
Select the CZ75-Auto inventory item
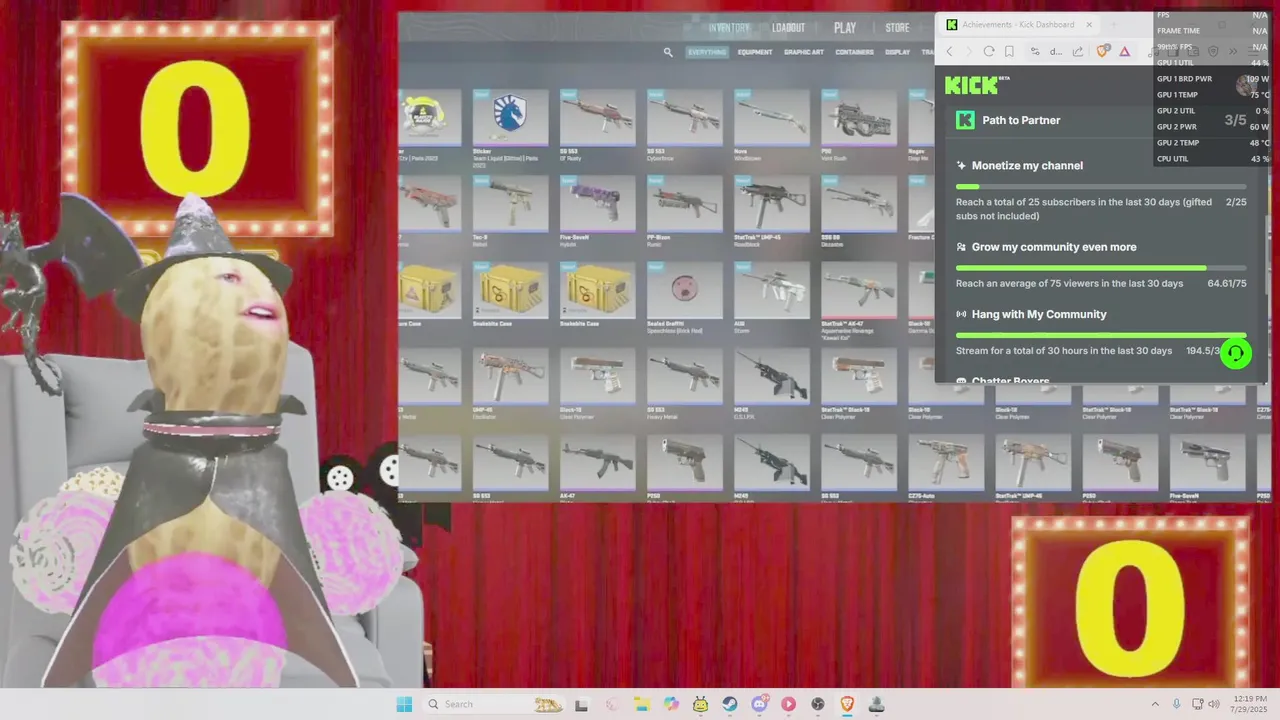pyautogui.click(x=946, y=462)
